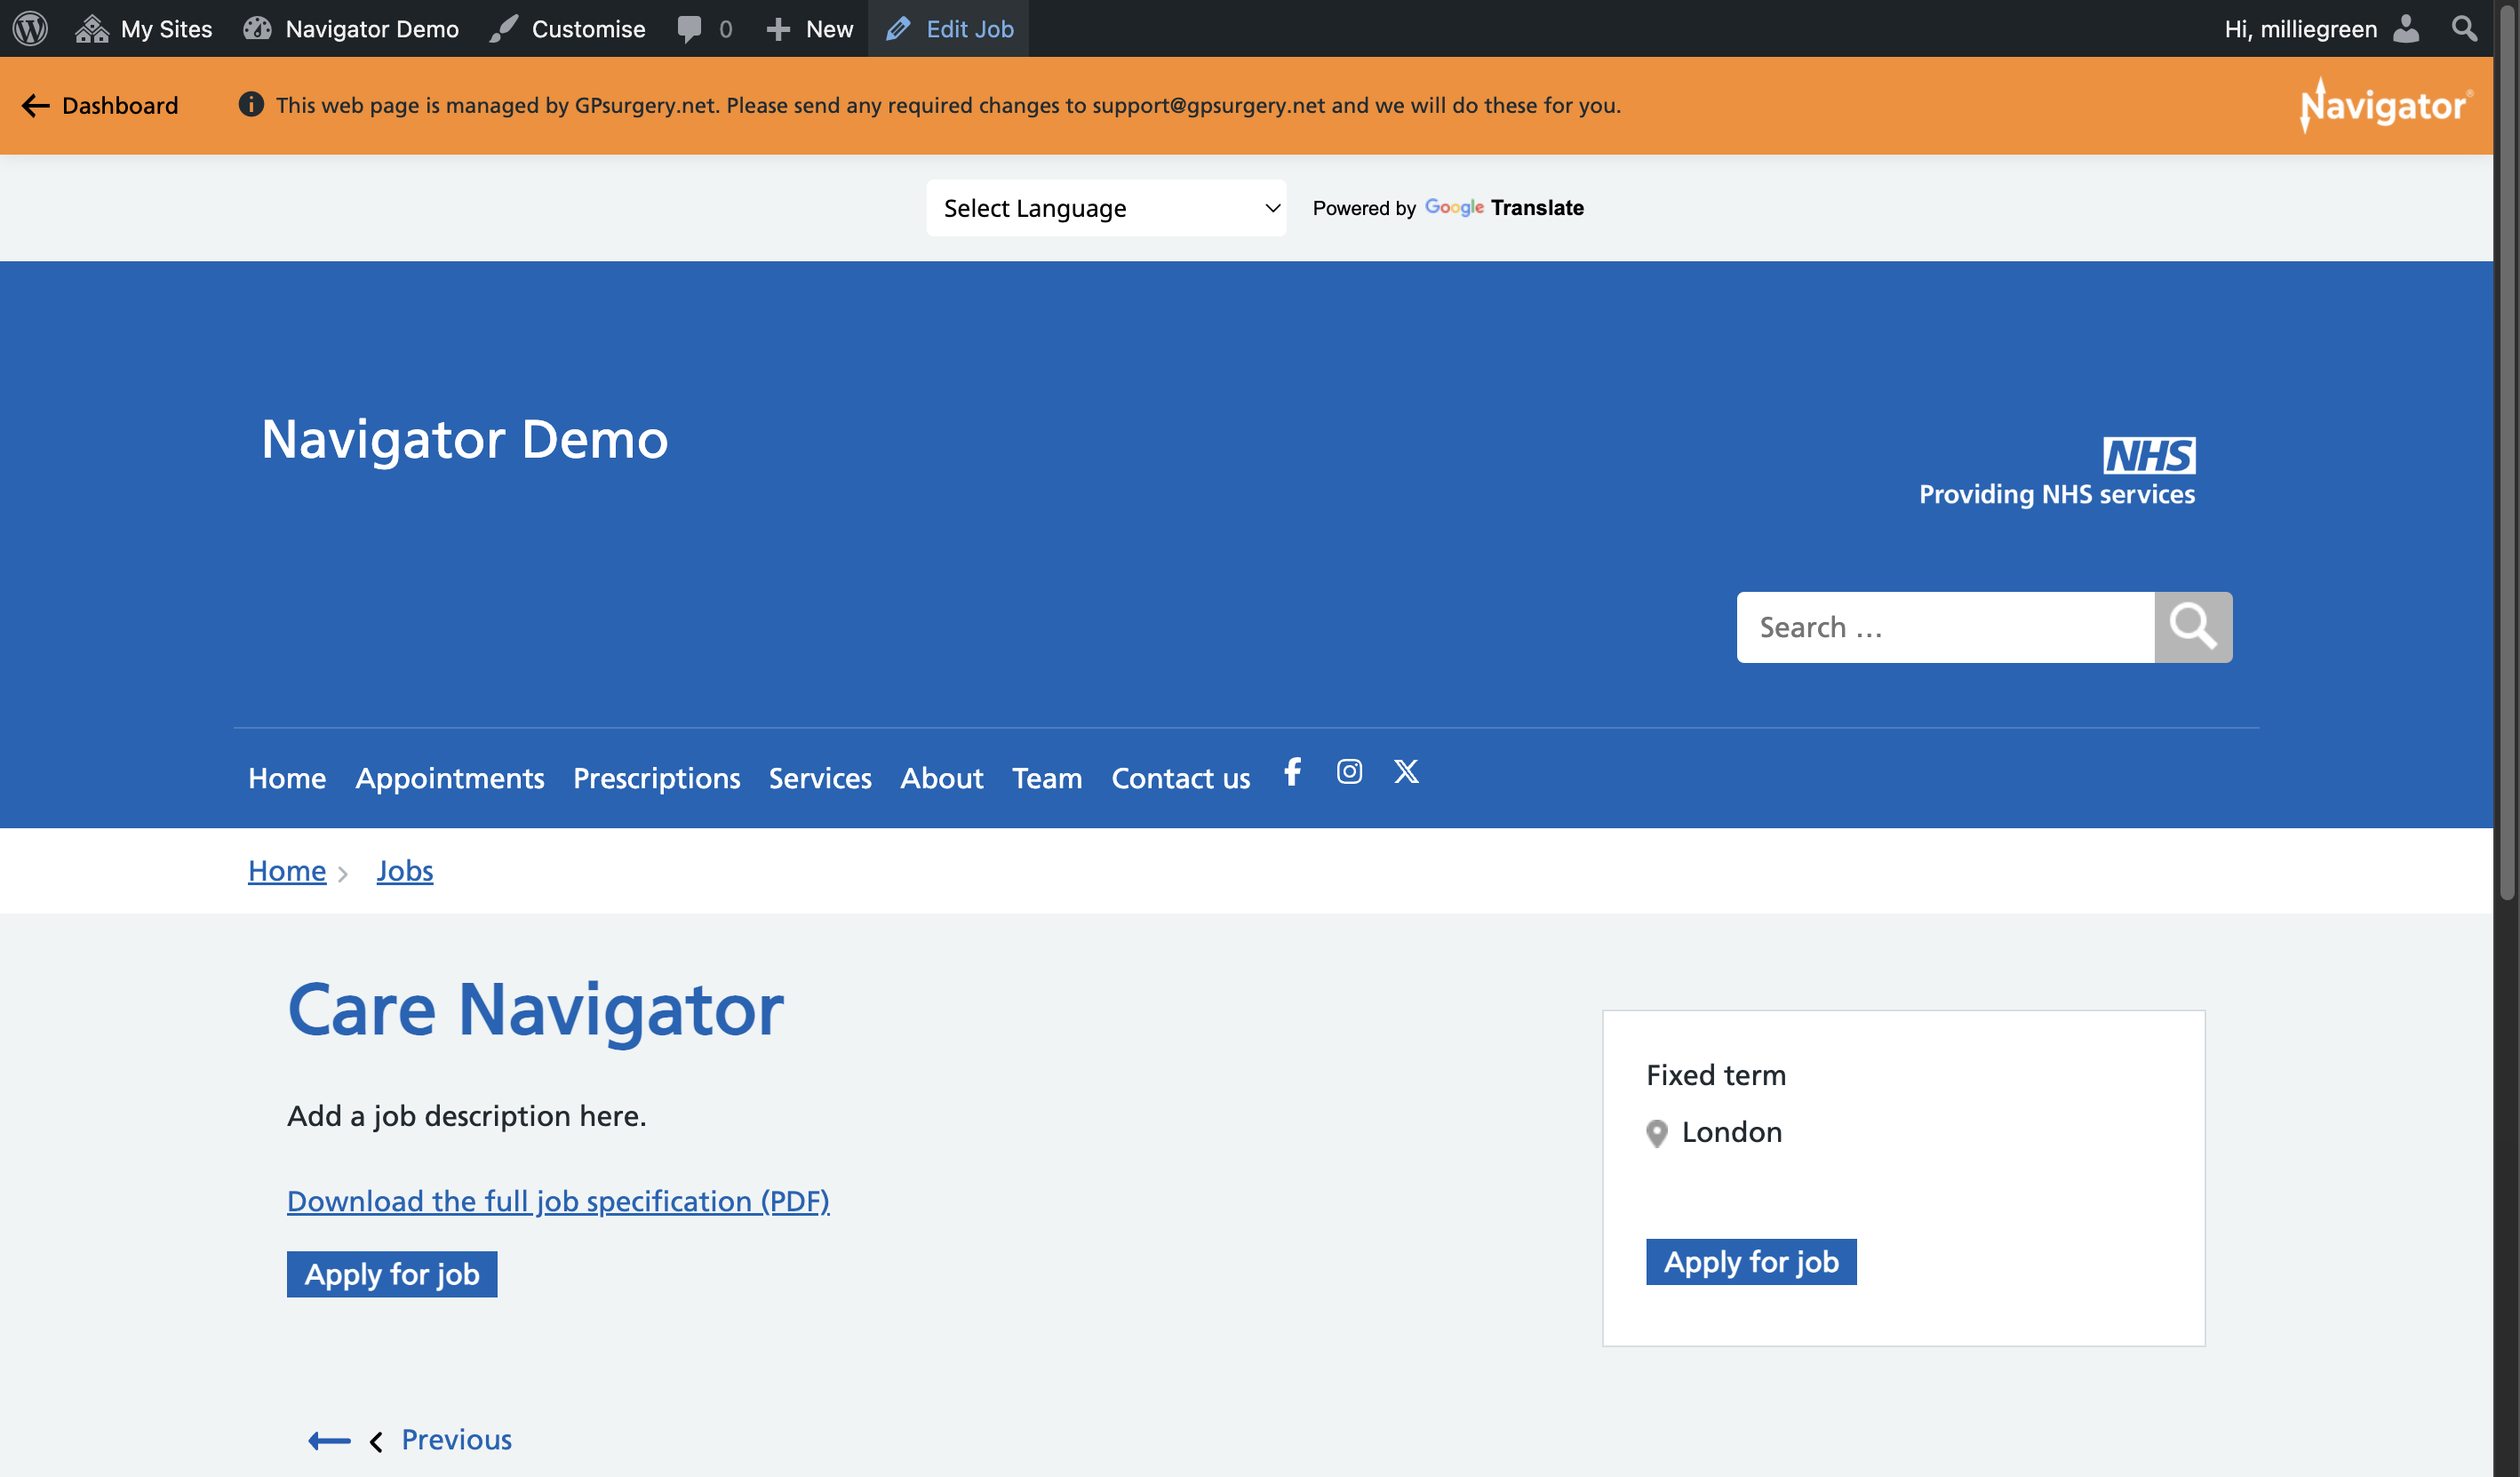The image size is (2520, 1477).
Task: Open the Contact us nav item
Action: coord(1181,778)
